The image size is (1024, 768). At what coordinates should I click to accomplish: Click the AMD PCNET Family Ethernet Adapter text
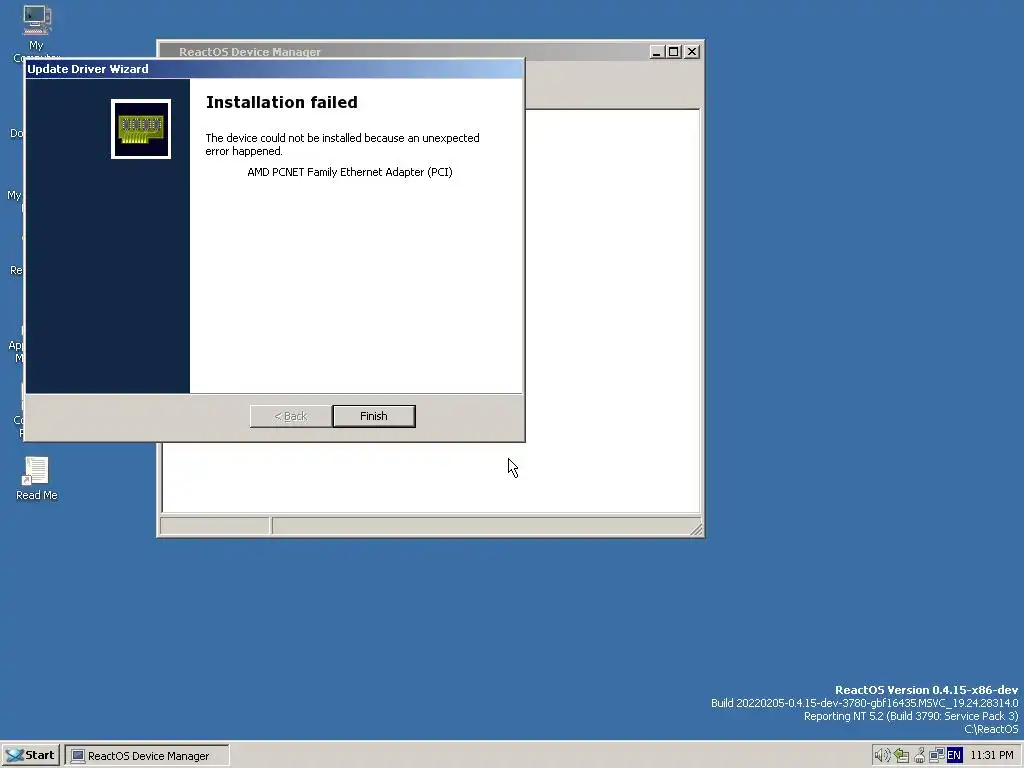point(349,172)
